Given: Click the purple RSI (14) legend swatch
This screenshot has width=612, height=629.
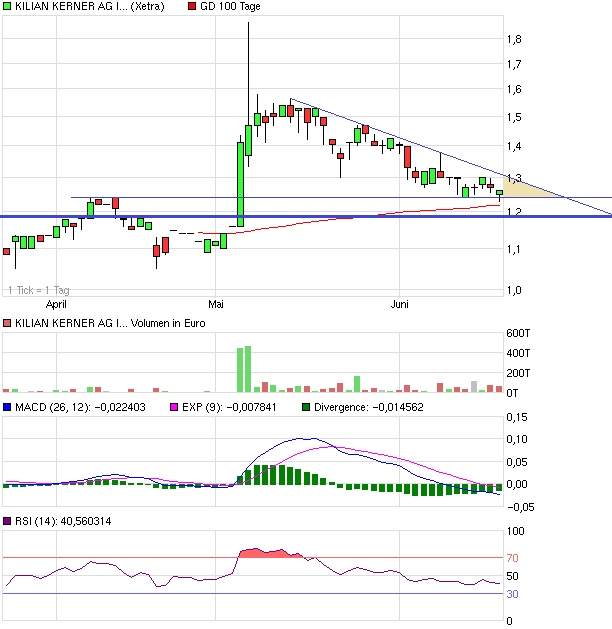Looking at the screenshot, I should 7,522.
